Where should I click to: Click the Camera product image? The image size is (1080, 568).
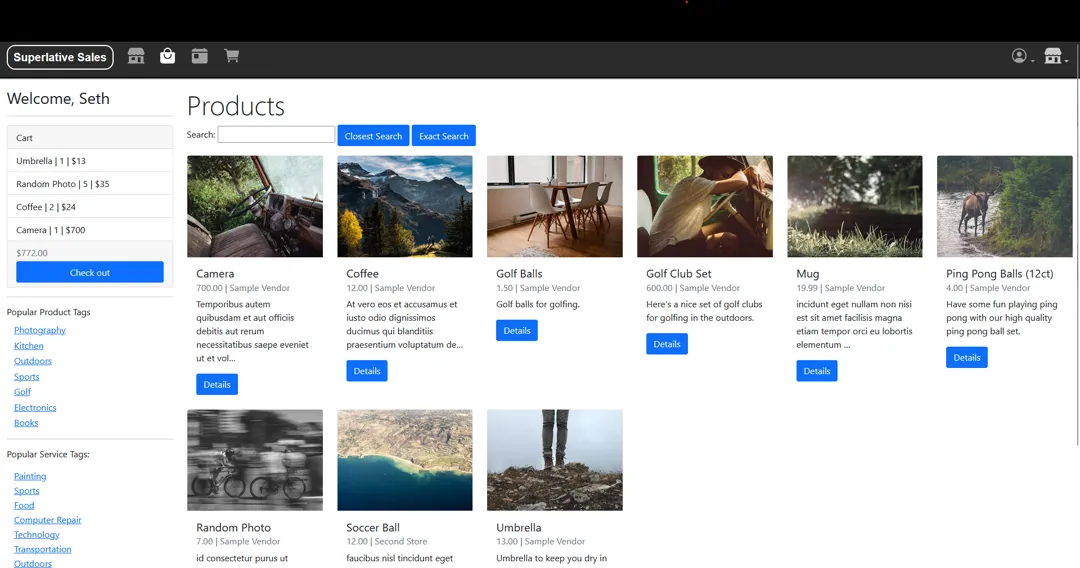[255, 206]
